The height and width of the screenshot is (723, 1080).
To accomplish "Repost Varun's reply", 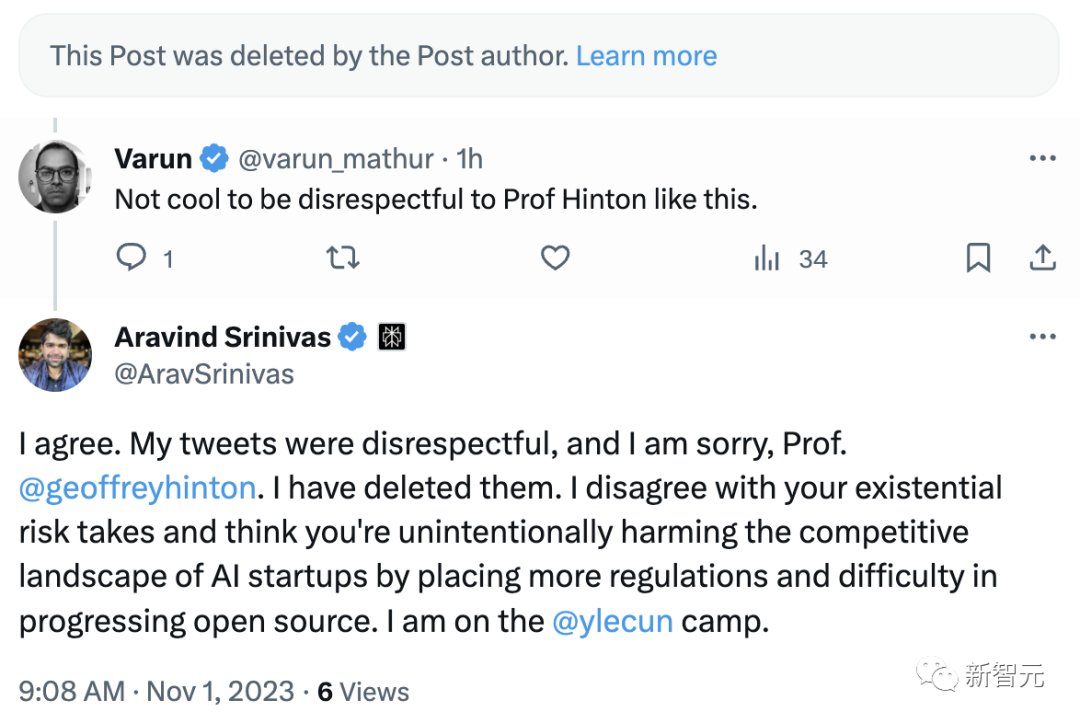I will pyautogui.click(x=343, y=259).
